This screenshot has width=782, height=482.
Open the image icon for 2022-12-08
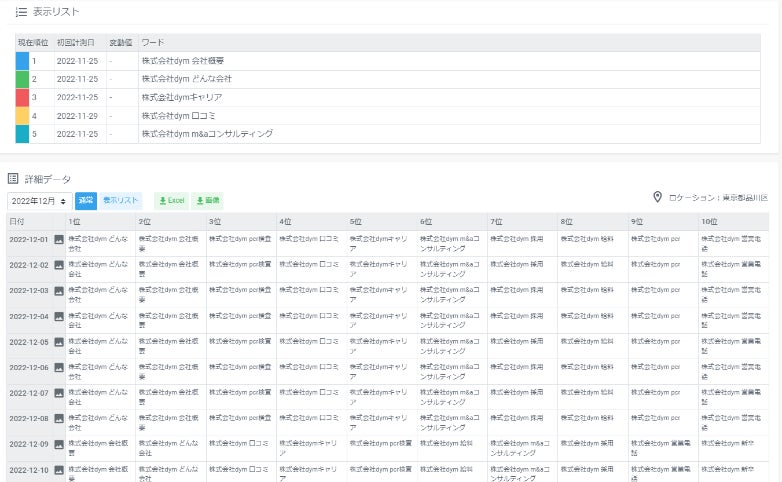(59, 418)
